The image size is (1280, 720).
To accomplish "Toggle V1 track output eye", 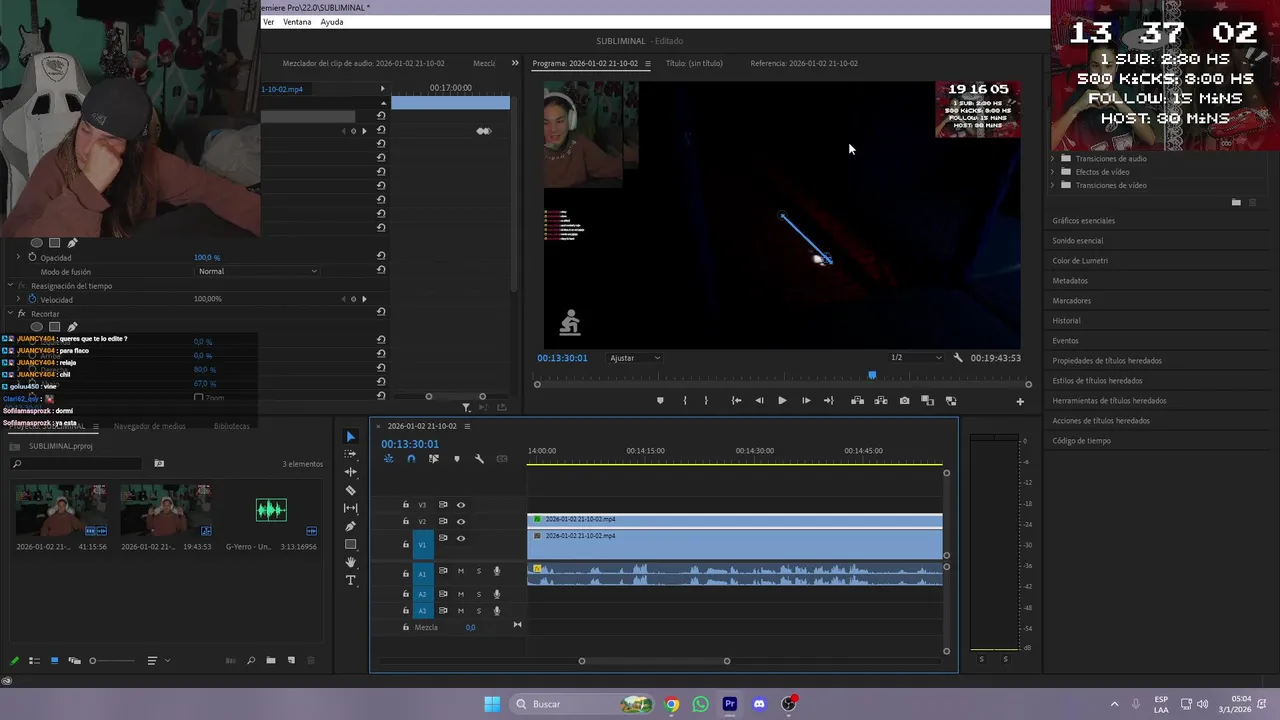I will coord(461,538).
